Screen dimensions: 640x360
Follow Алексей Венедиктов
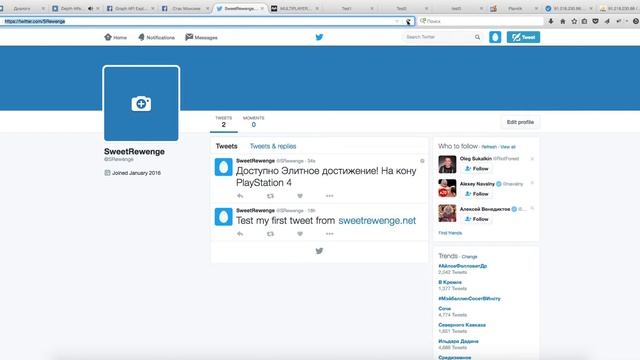click(x=476, y=219)
